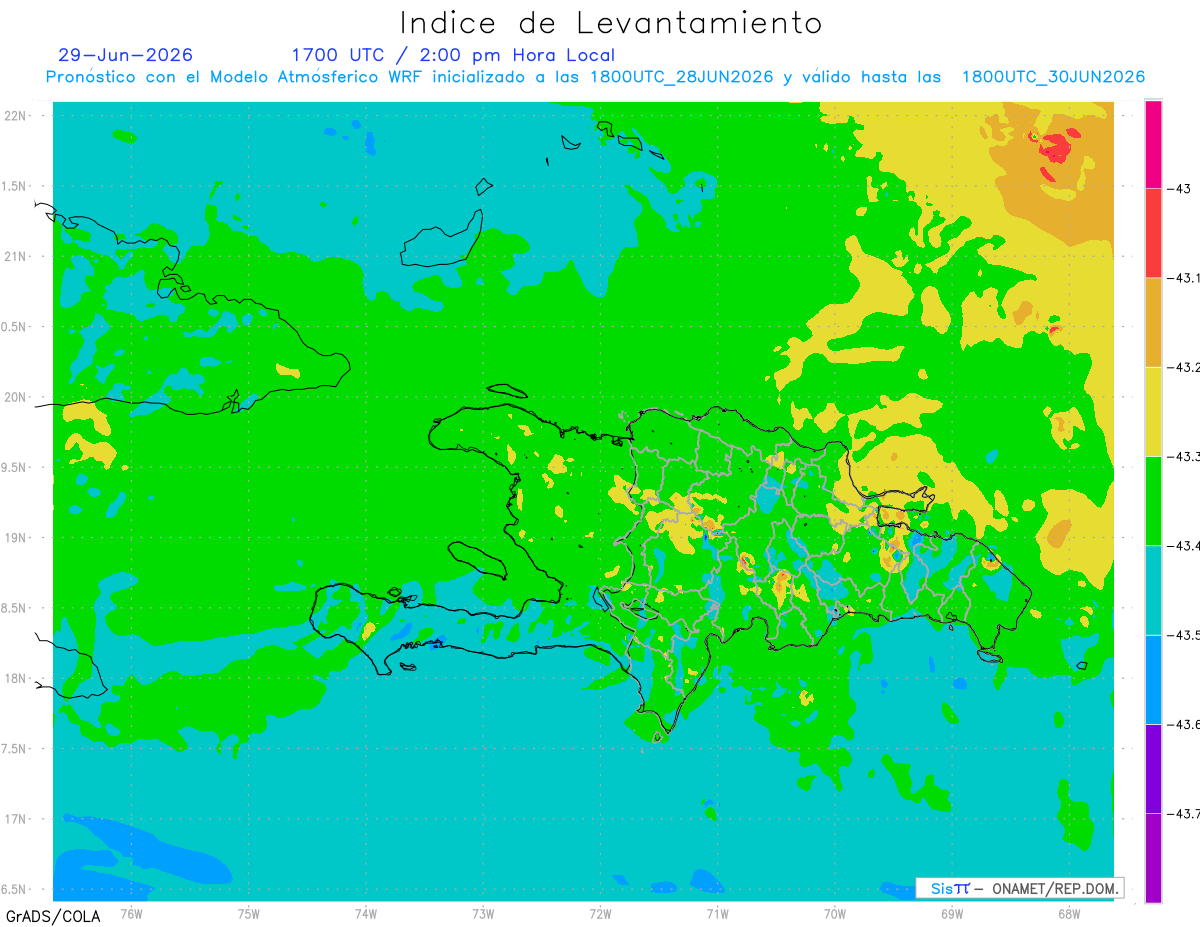Pick the violet swatch below -43.7
The width and height of the screenshot is (1200, 927).
[x=1153, y=857]
